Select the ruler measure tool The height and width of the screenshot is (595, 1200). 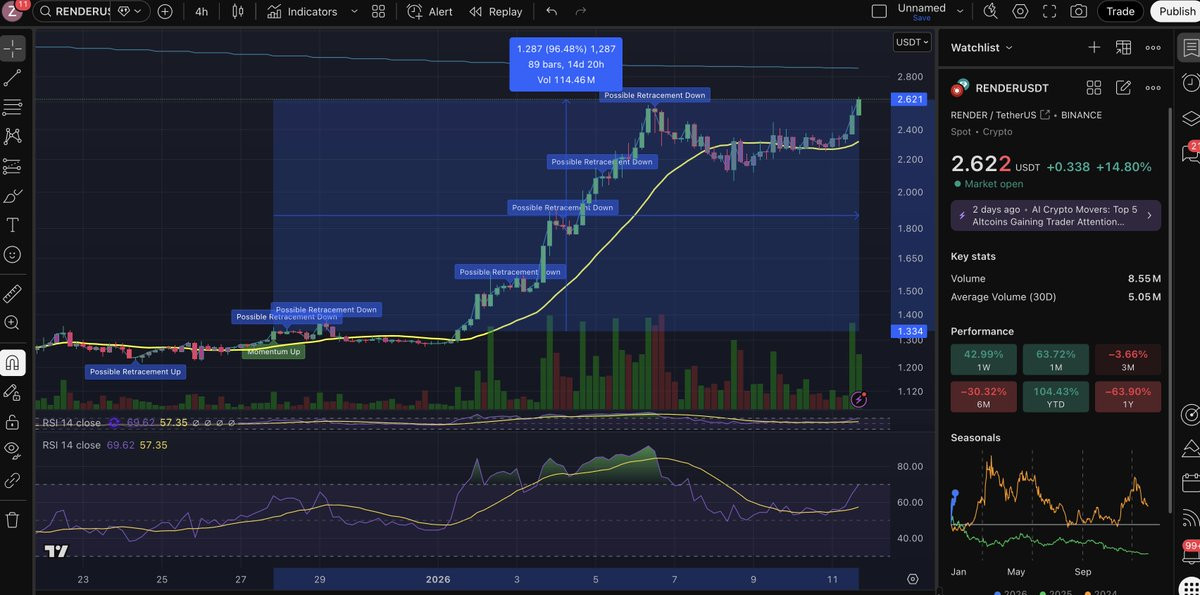(x=13, y=293)
